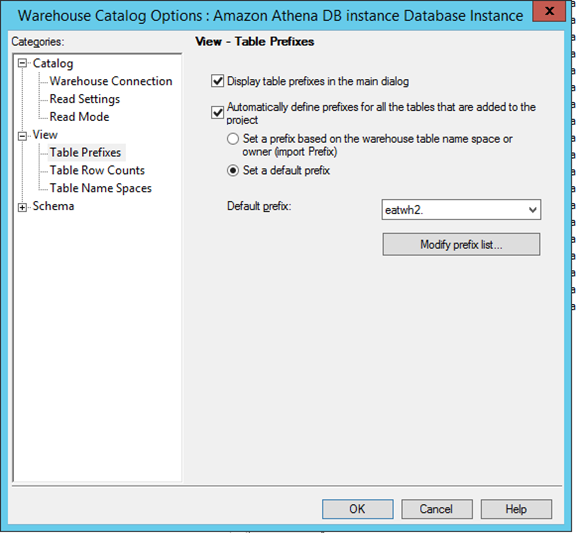Image resolution: width=576 pixels, height=533 pixels.
Task: Open Table Row Counts category
Action: [x=97, y=170]
